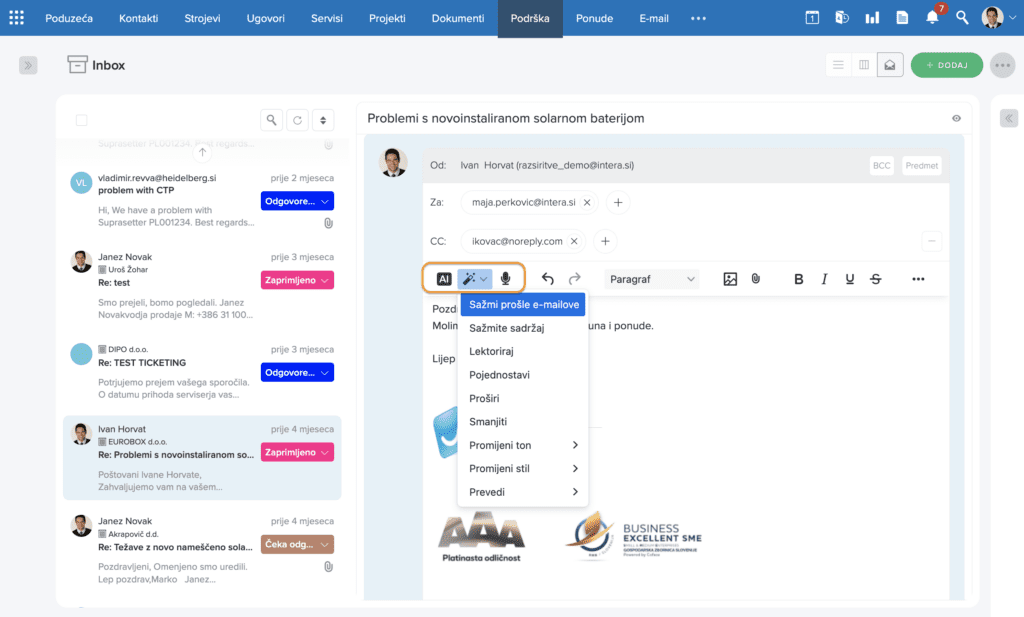Attach a file with the paperclip icon

point(756,279)
